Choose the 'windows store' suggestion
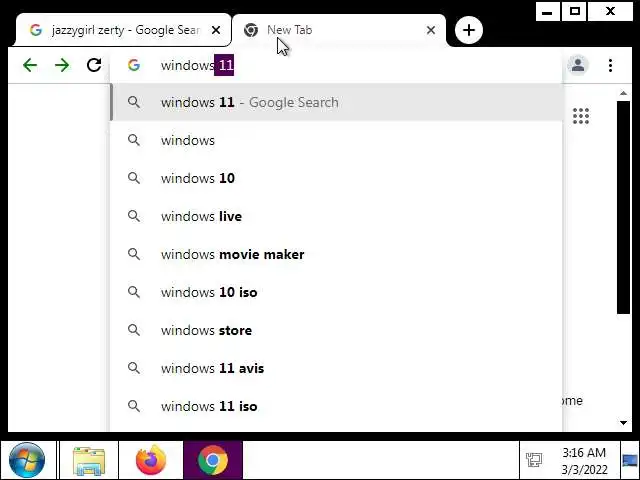640x480 pixels. pyautogui.click(x=337, y=330)
